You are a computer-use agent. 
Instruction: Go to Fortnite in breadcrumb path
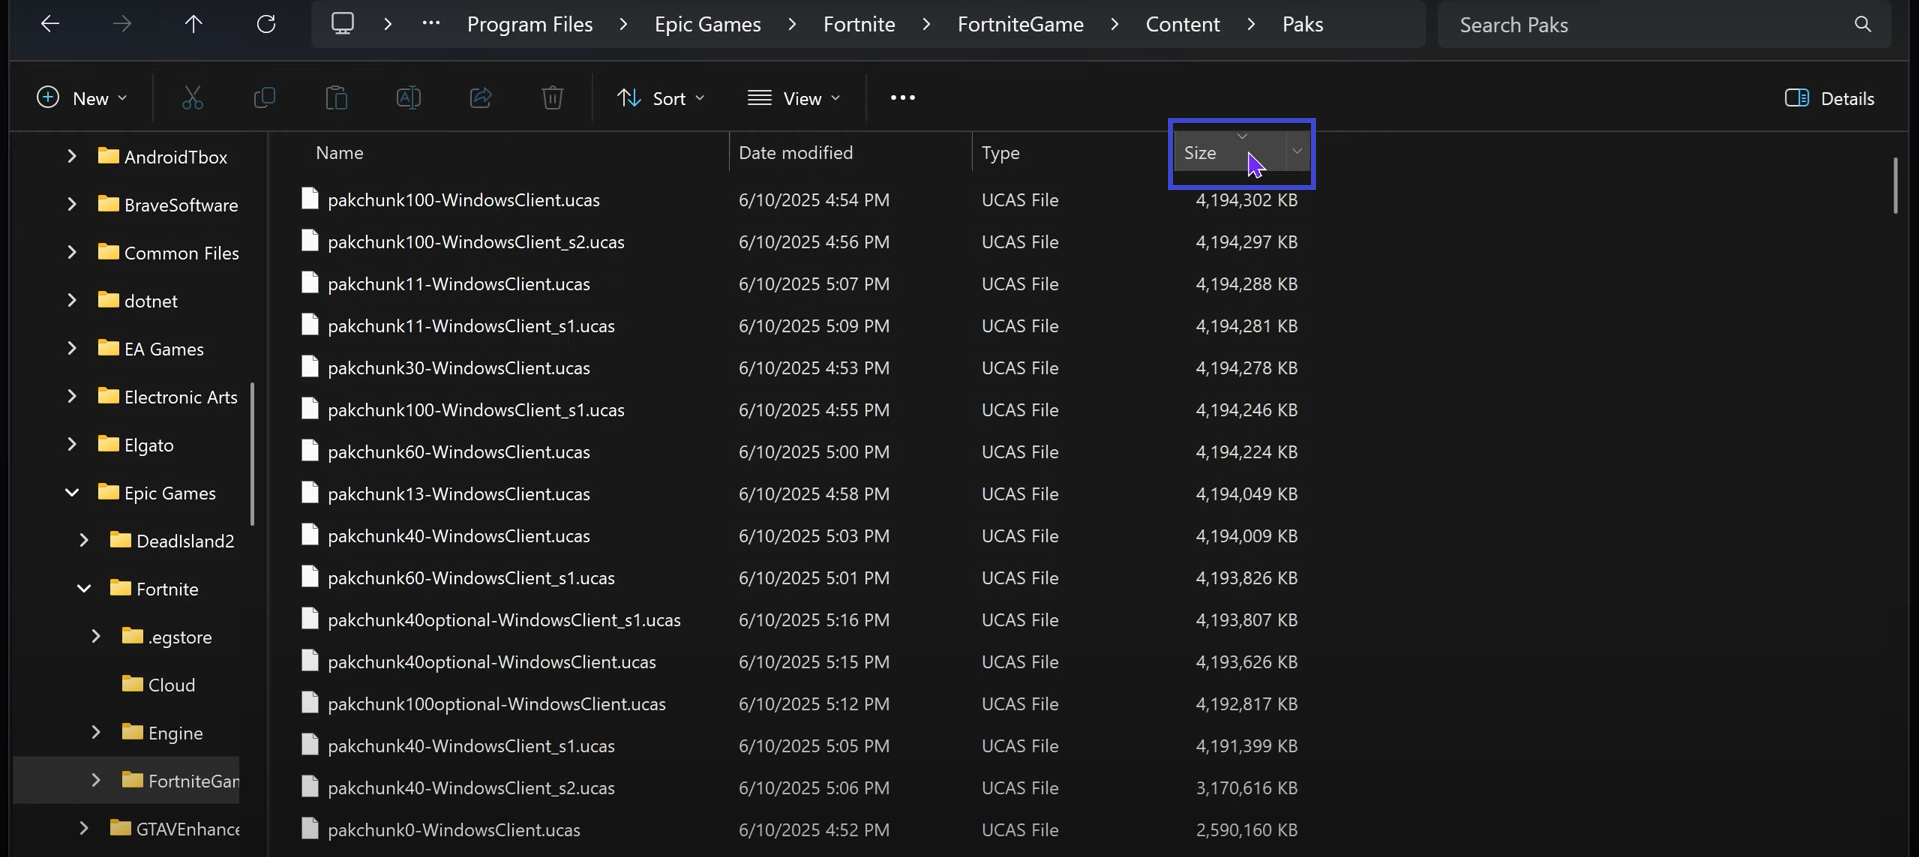(859, 24)
